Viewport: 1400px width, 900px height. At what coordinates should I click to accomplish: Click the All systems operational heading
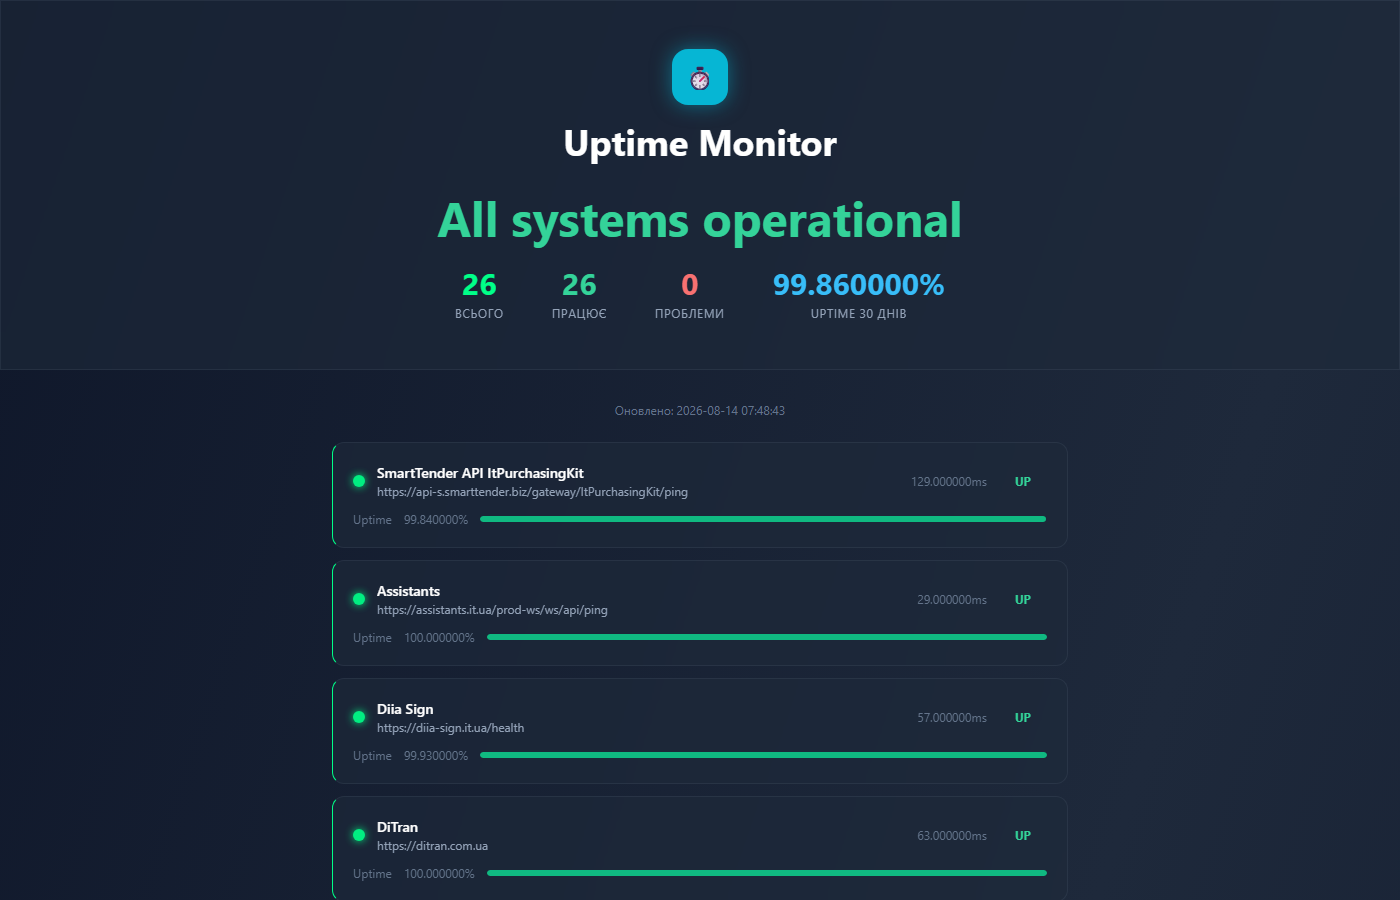coord(700,221)
